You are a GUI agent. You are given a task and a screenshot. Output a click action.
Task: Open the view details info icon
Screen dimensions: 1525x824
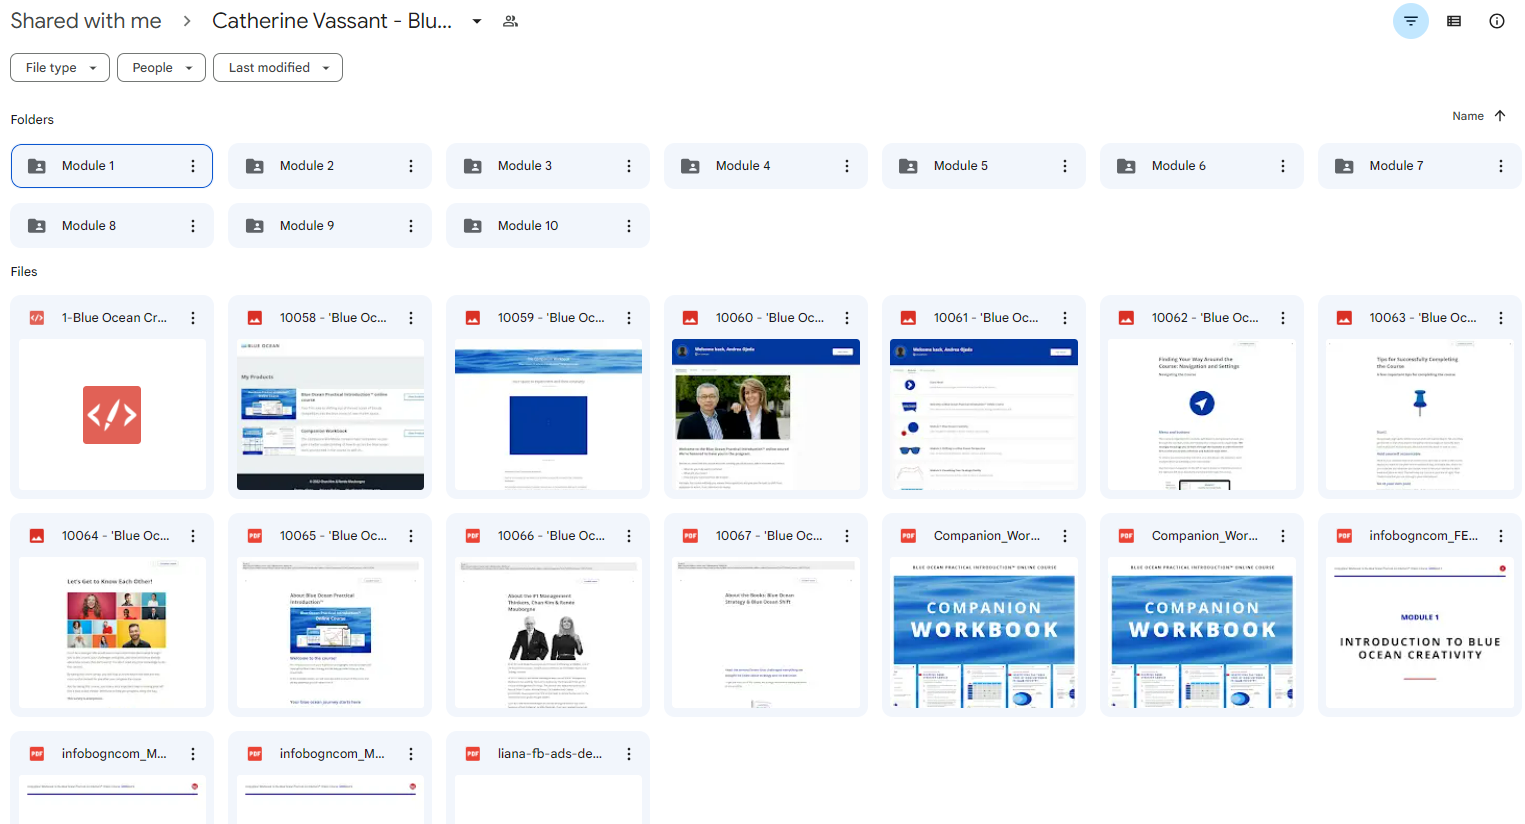point(1497,21)
